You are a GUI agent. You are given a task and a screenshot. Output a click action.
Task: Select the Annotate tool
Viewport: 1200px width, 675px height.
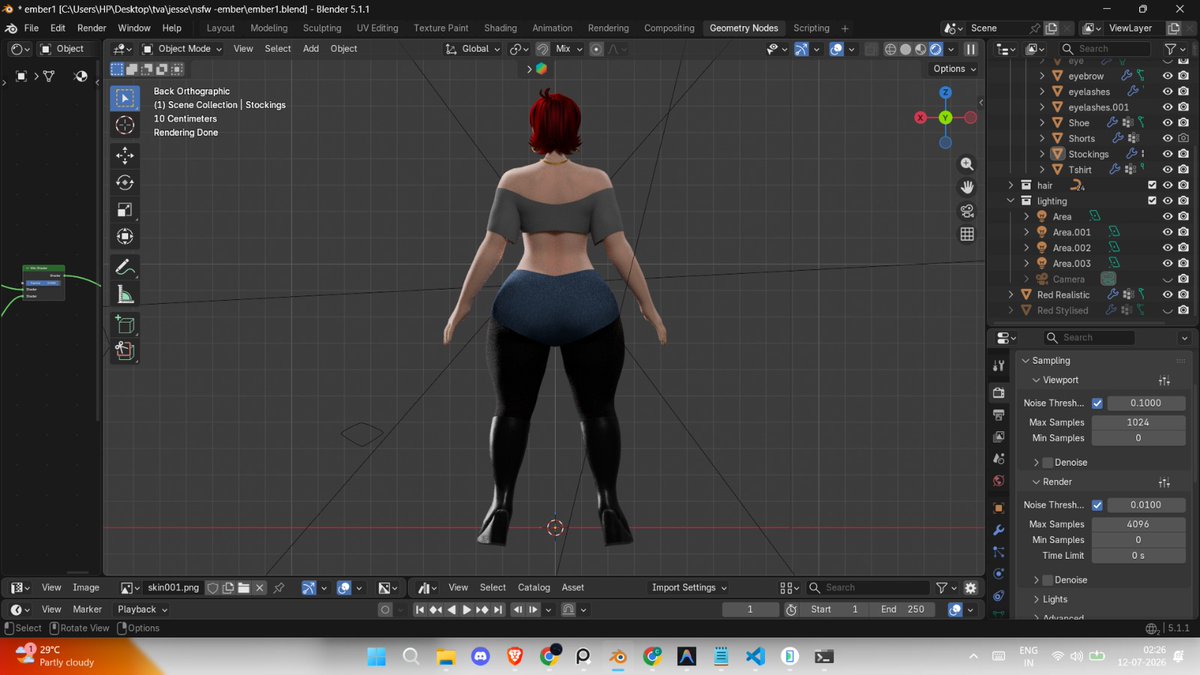tap(125, 267)
